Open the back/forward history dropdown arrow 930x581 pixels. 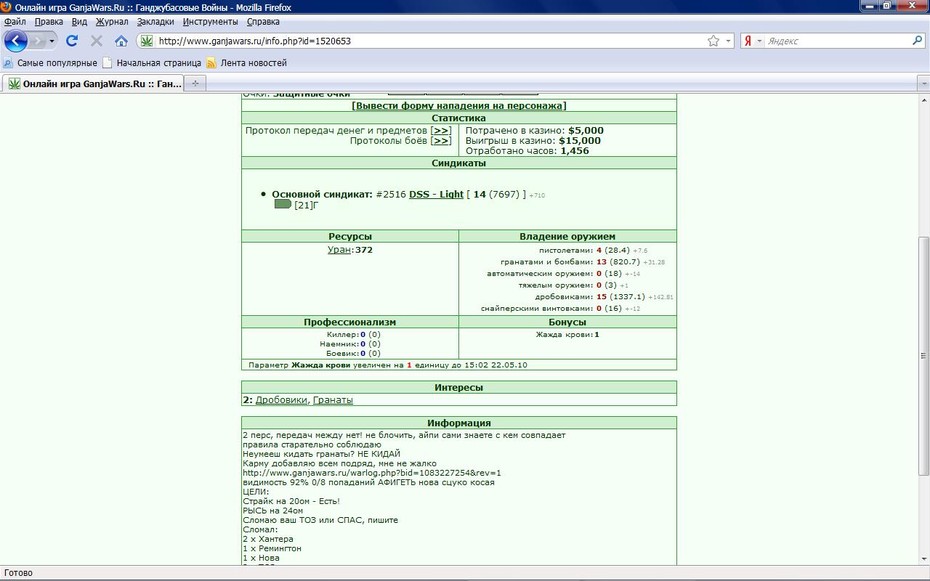point(52,41)
